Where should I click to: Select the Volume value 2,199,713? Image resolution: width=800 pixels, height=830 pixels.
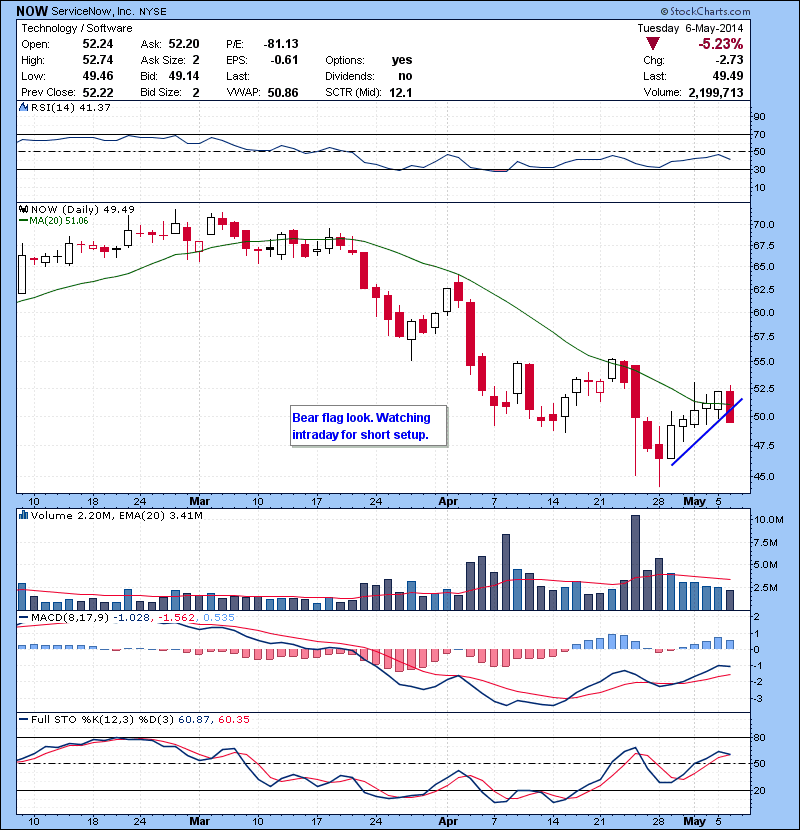[x=716, y=92]
